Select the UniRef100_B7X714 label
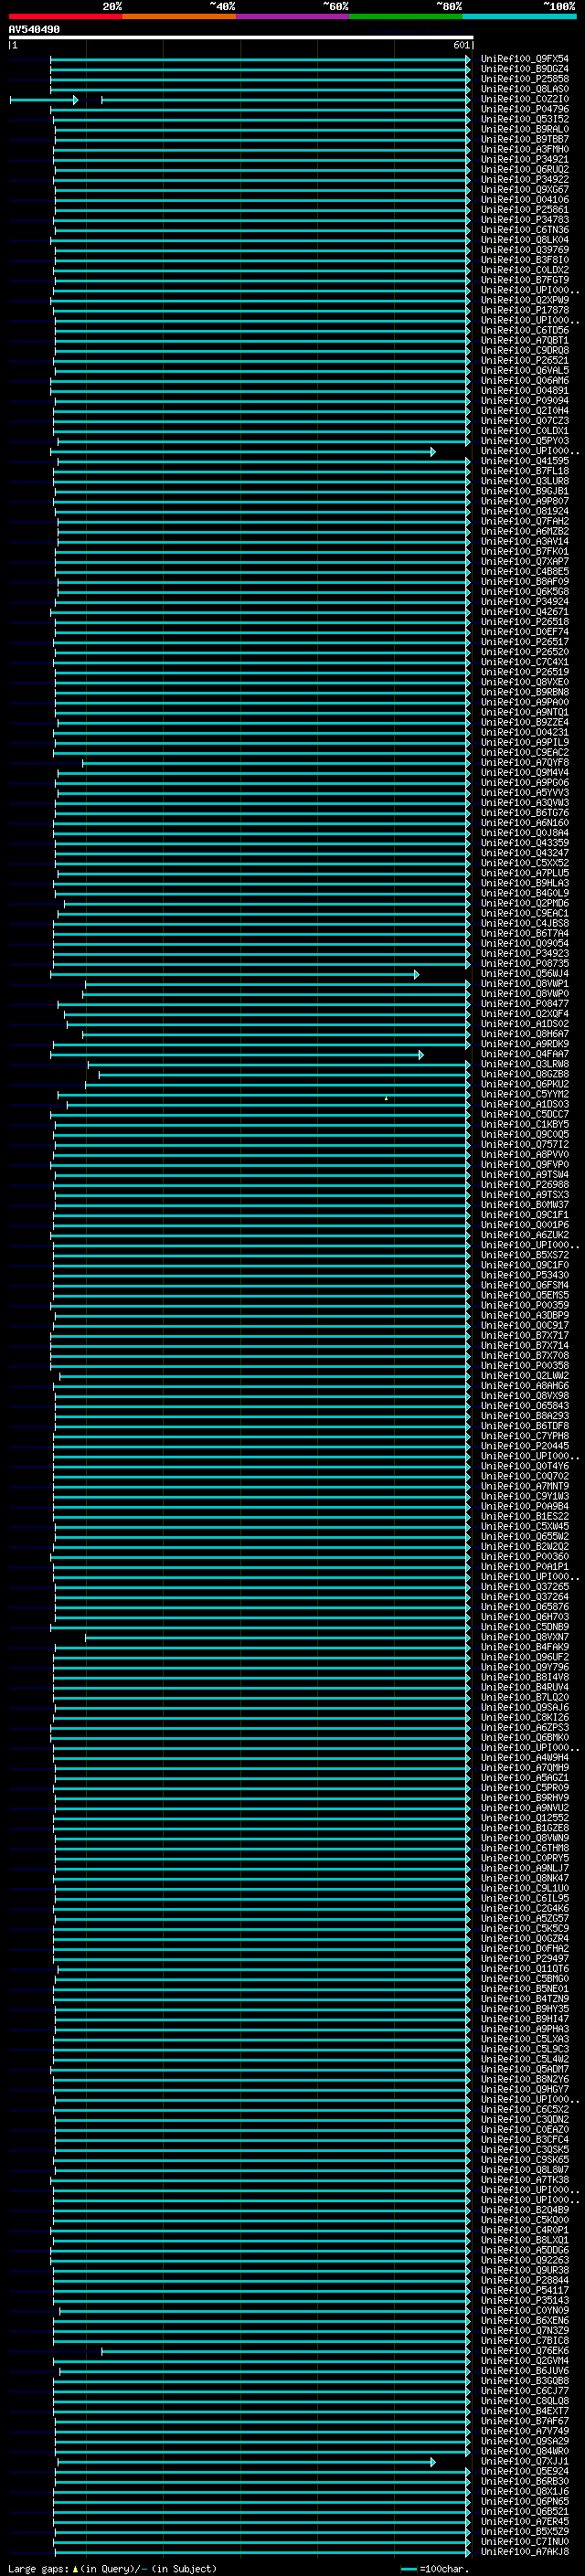This screenshot has width=585, height=2576. 524,1346
